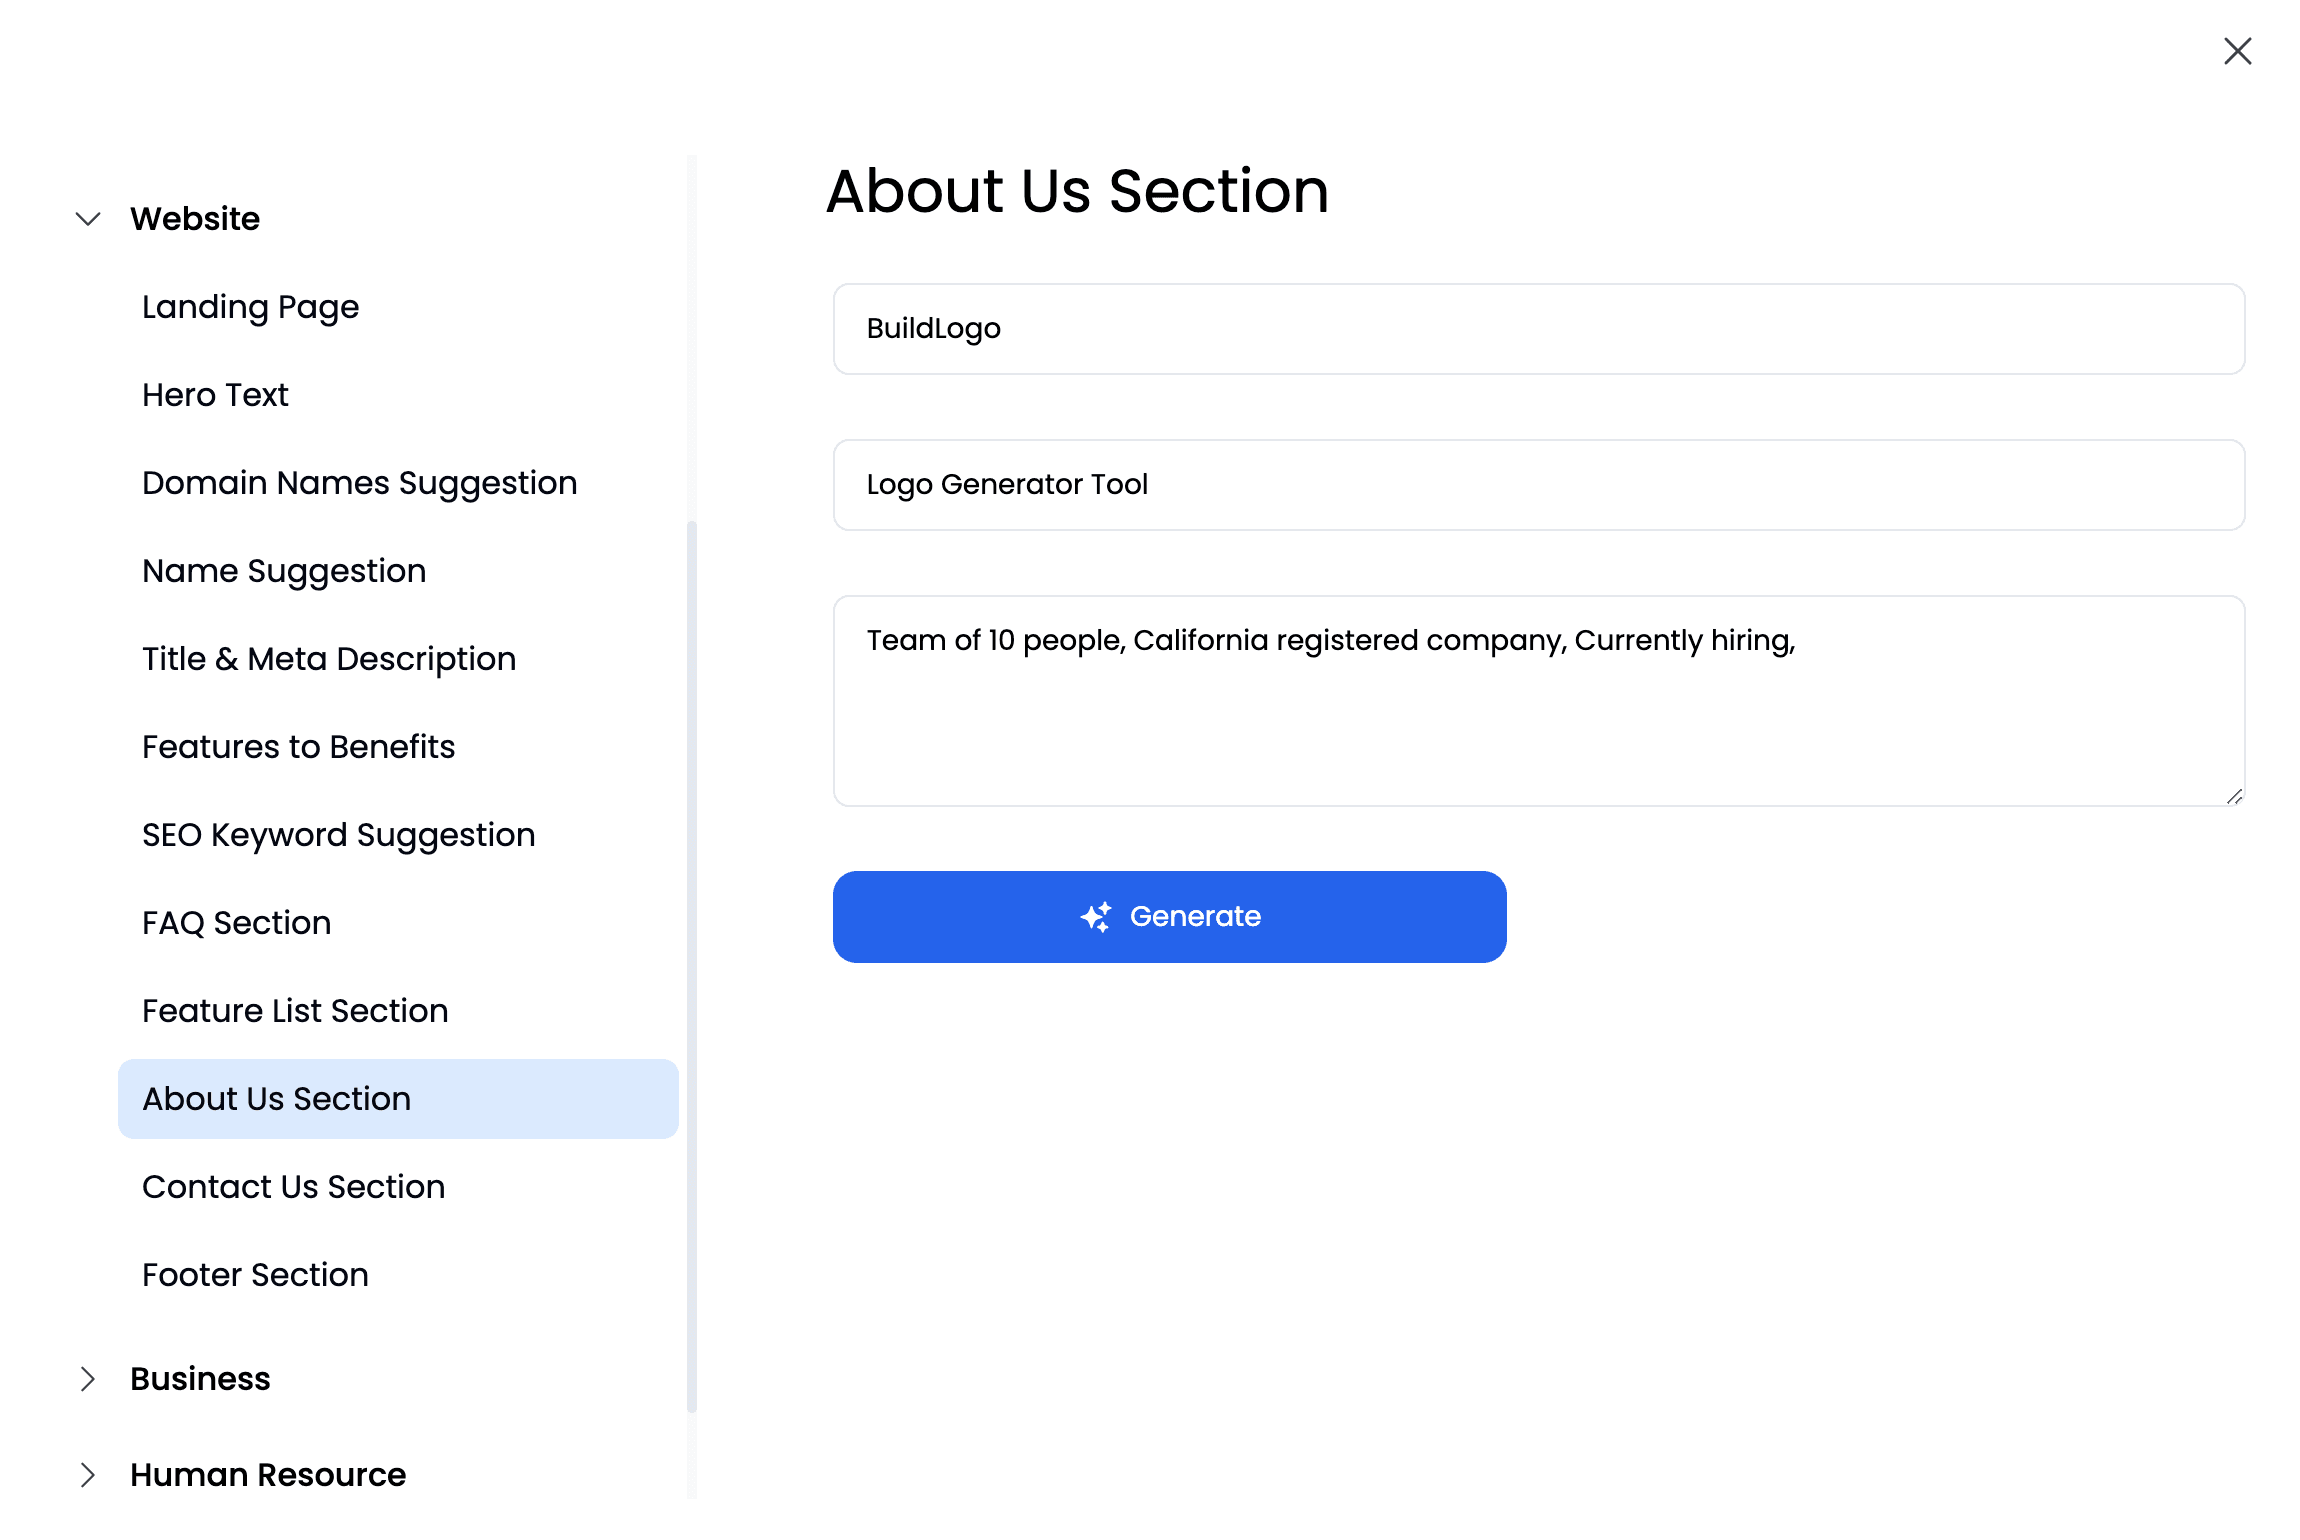Open the Landing Page generator
Screen dimensions: 2300x1540
(251, 307)
